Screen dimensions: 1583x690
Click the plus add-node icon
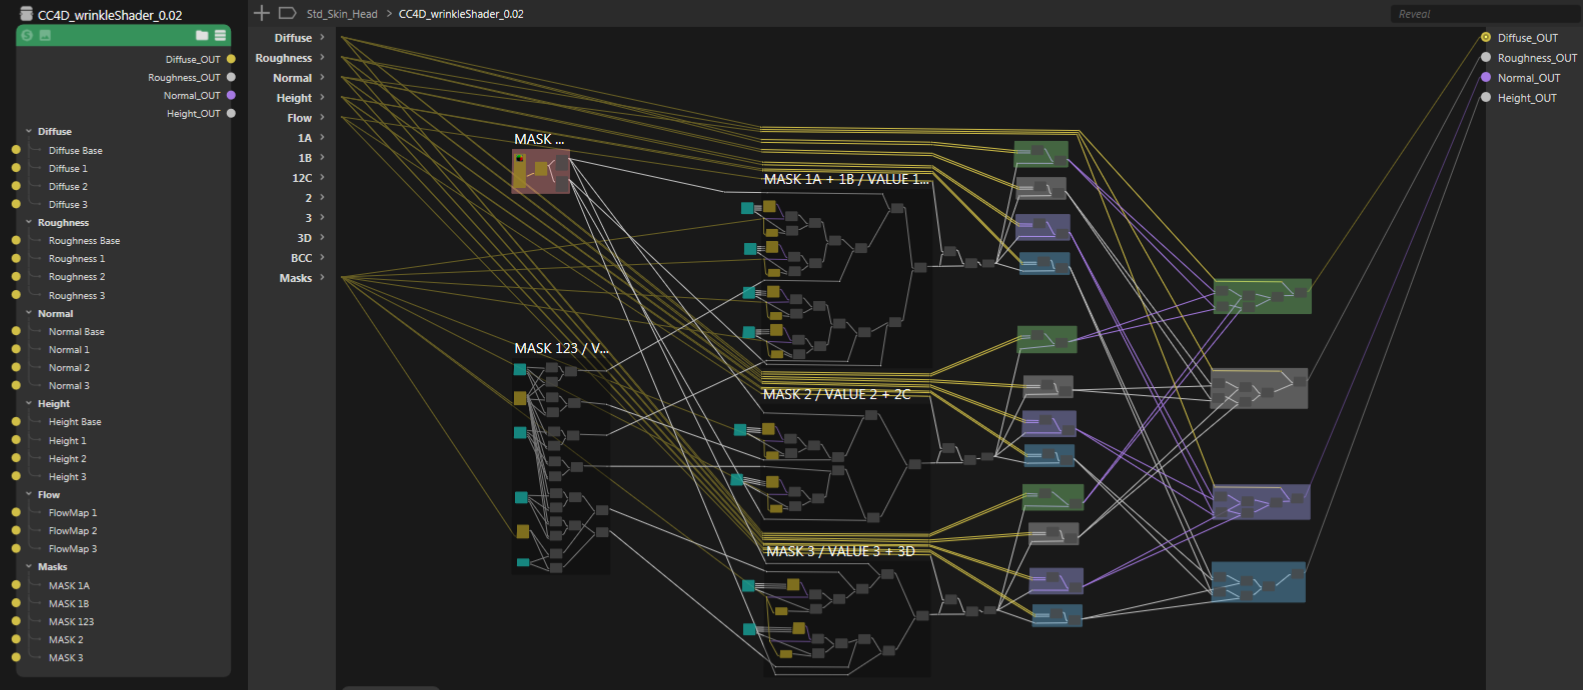point(262,13)
